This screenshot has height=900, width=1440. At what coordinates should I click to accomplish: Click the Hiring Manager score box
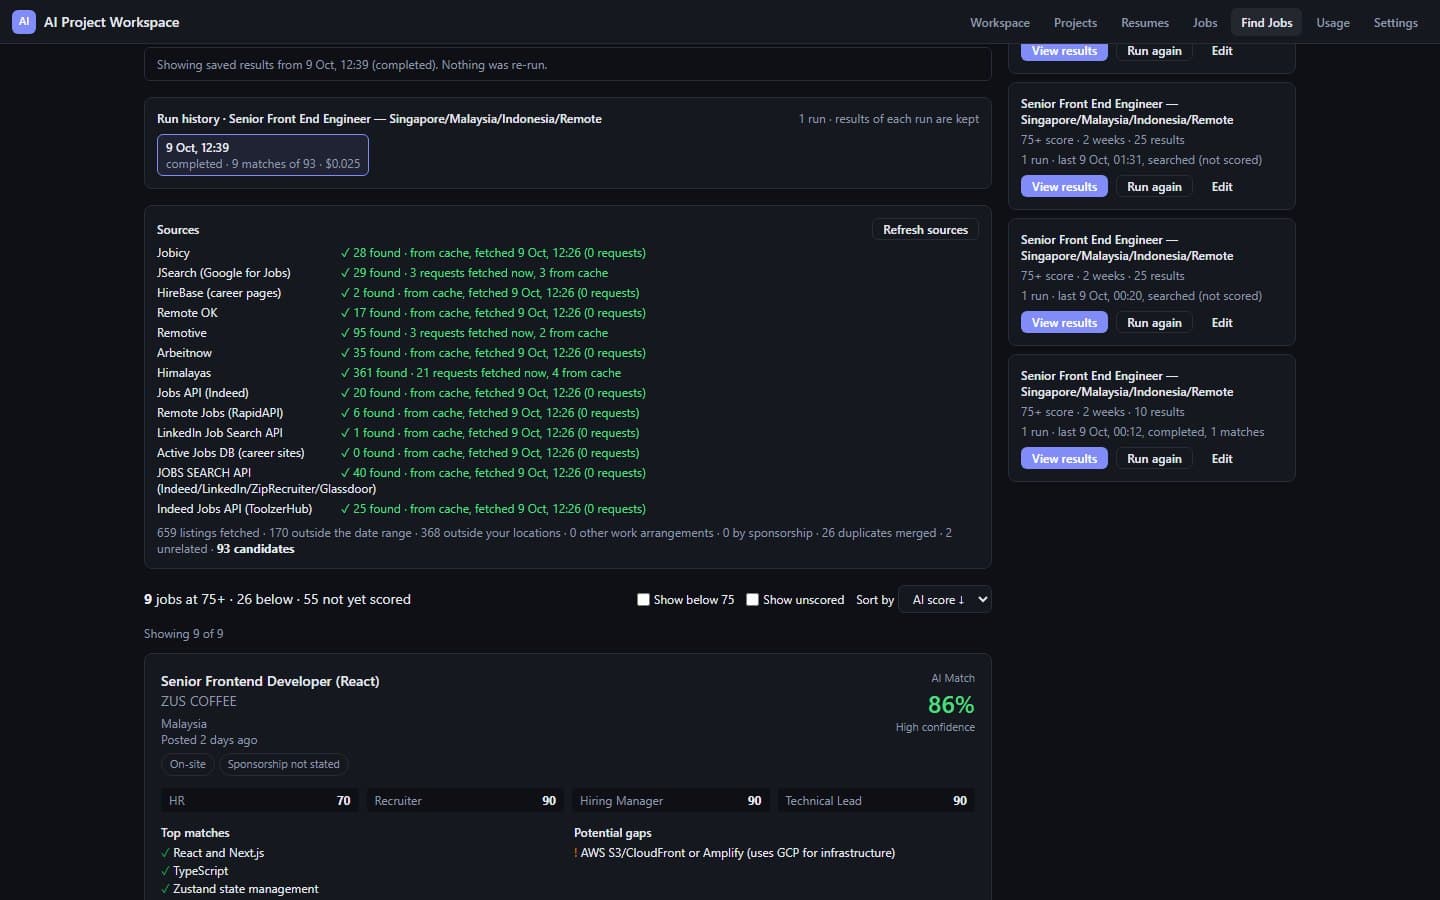pyautogui.click(x=670, y=801)
